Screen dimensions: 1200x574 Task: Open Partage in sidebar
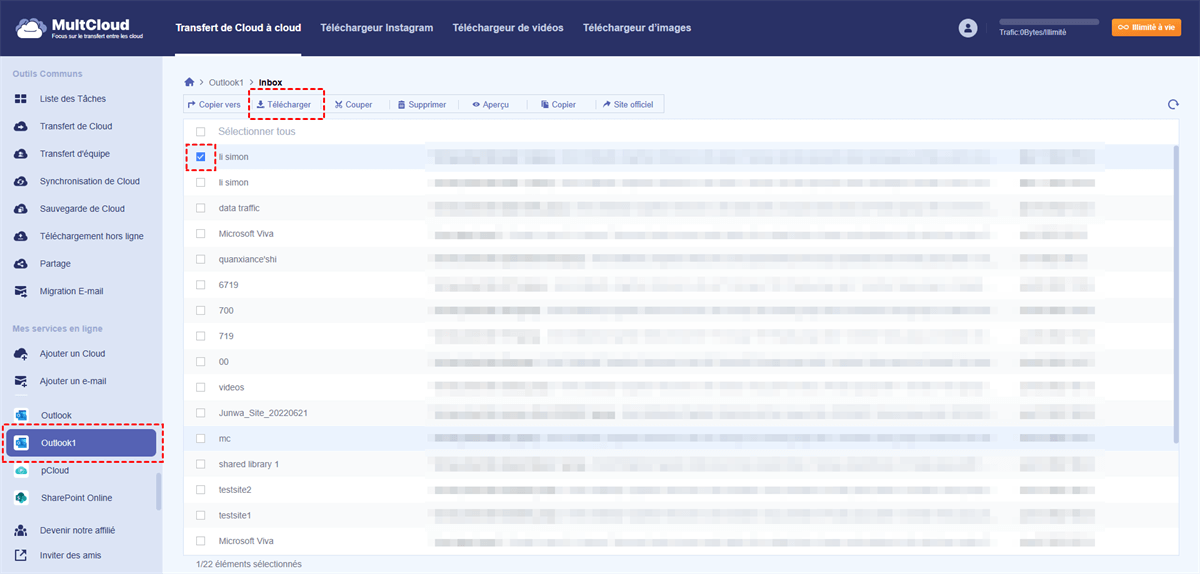[x=55, y=264]
